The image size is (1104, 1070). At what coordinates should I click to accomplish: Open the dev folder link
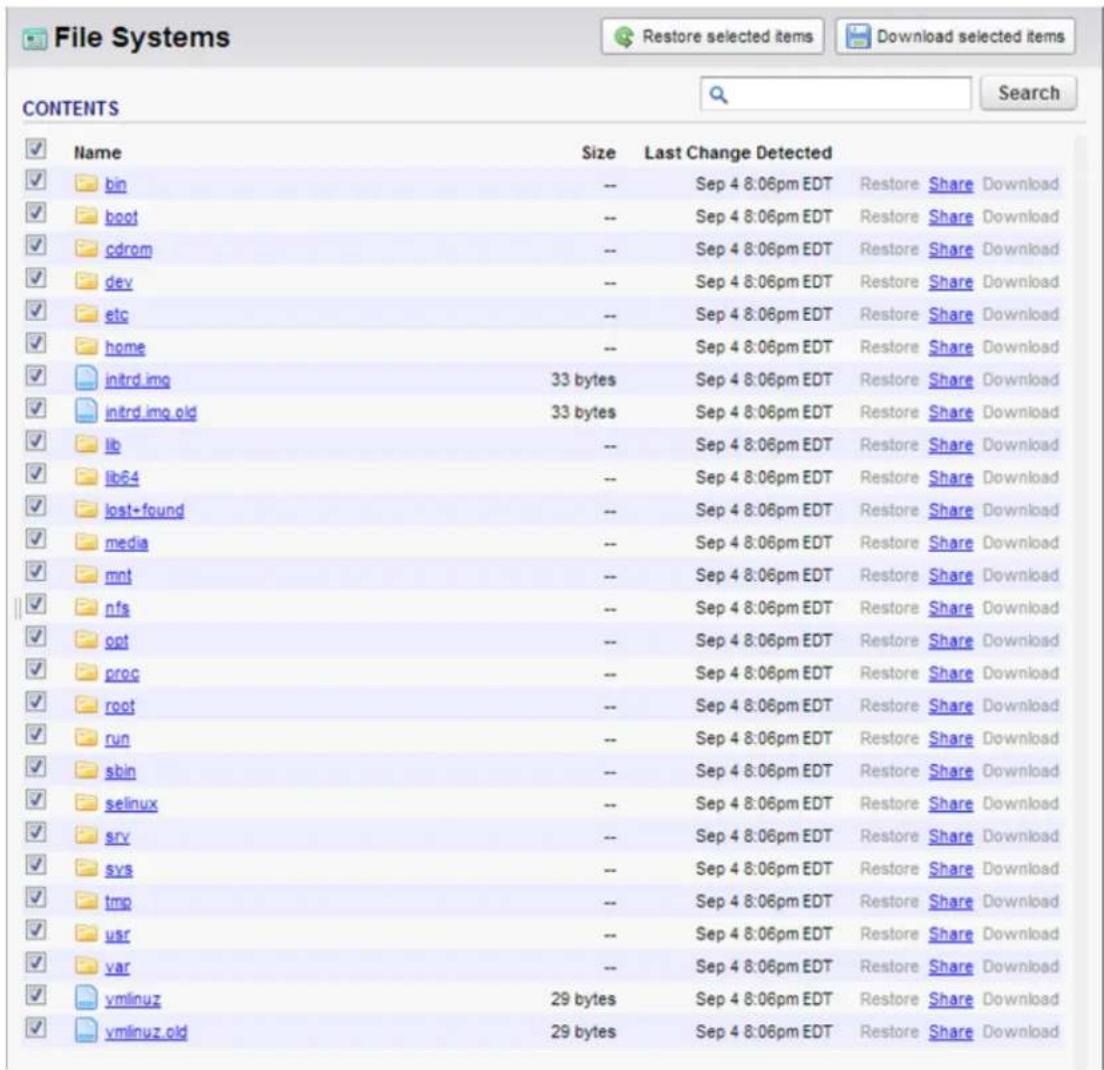[119, 282]
